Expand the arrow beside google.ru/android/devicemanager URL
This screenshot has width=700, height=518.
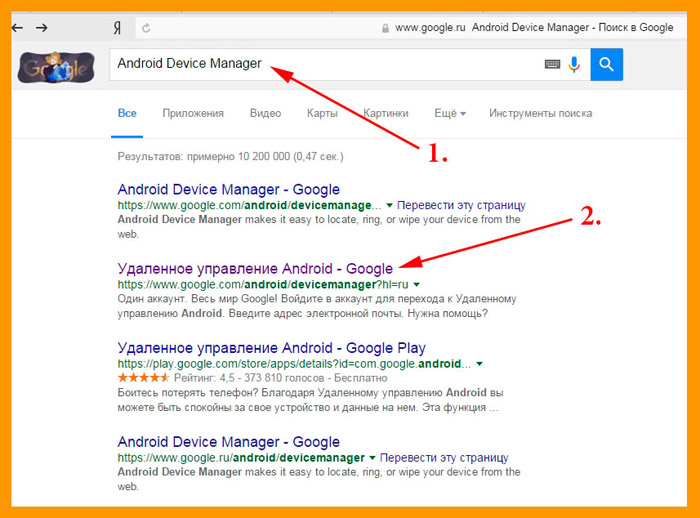point(372,458)
